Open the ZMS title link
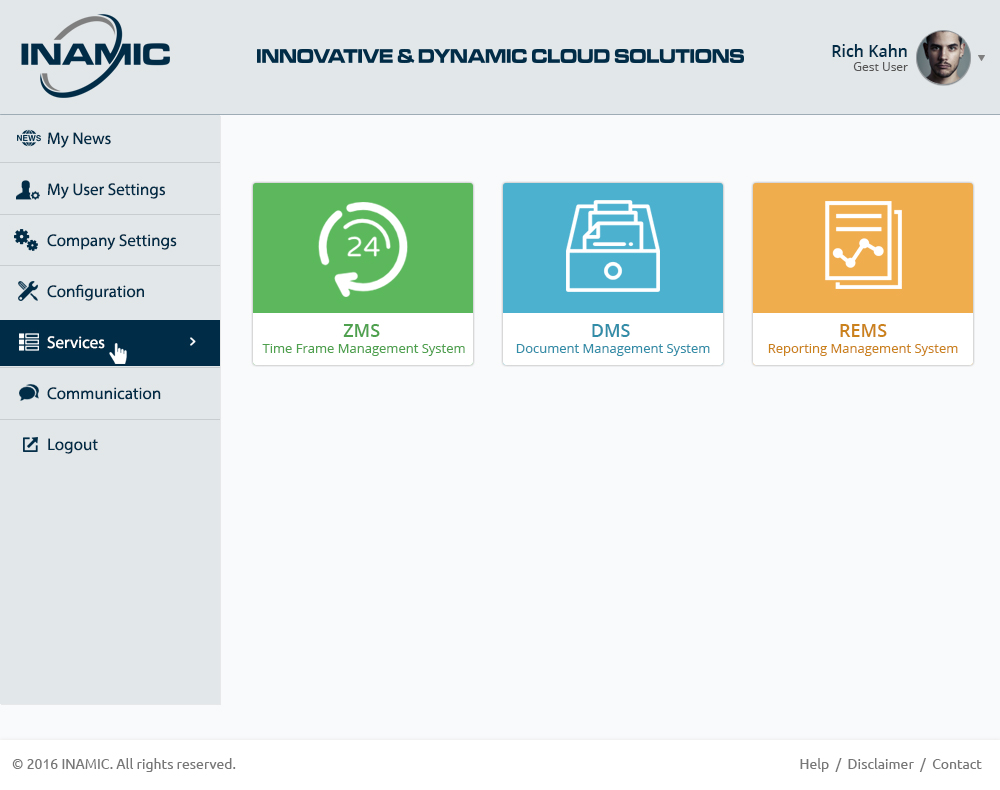The height and width of the screenshot is (790, 1000). (362, 330)
